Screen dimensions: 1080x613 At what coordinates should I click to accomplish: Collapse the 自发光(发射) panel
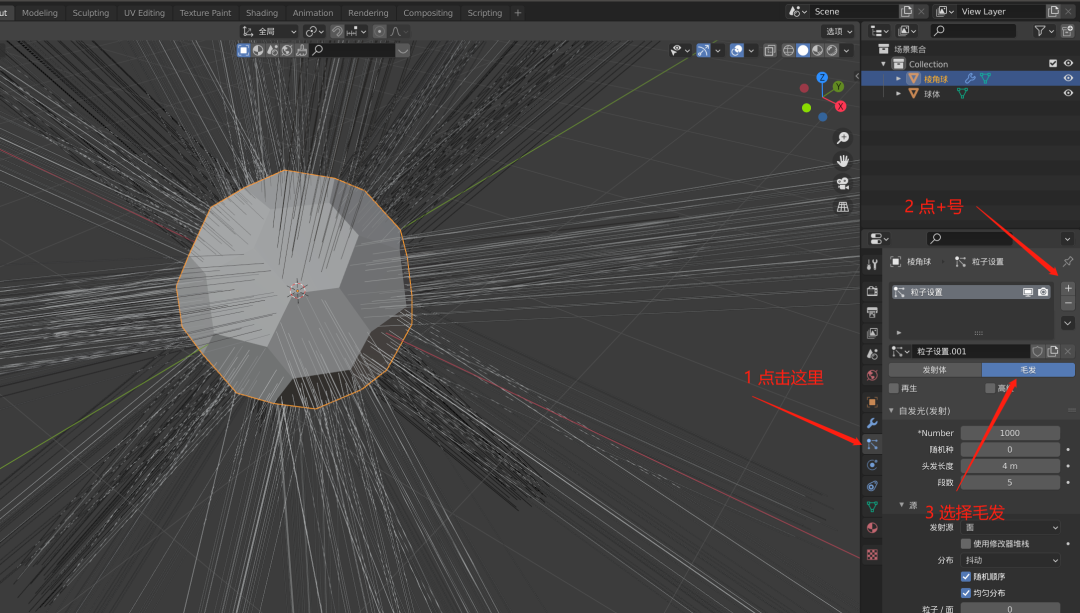tap(891, 411)
